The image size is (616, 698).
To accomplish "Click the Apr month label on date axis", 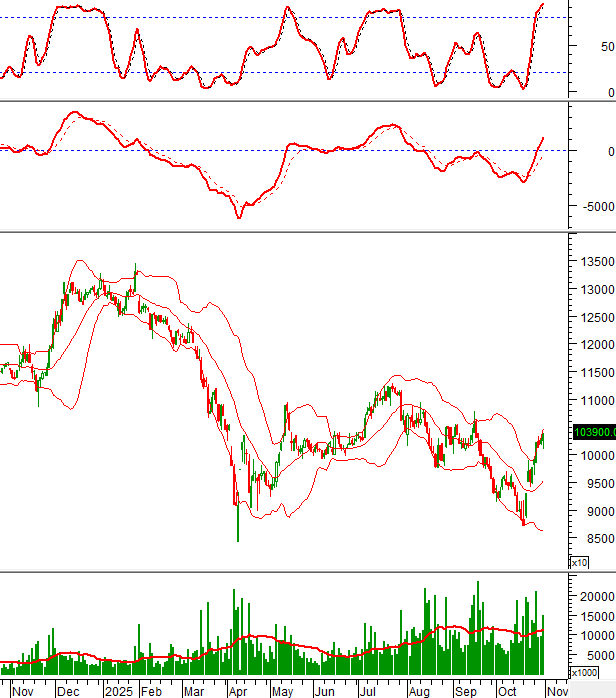I will [236, 690].
